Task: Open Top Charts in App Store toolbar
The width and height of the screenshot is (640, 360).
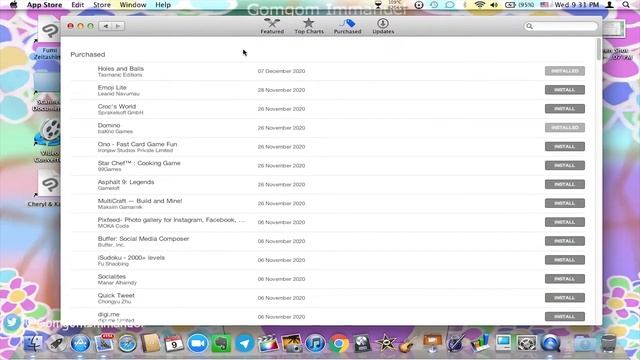Action: click(309, 26)
